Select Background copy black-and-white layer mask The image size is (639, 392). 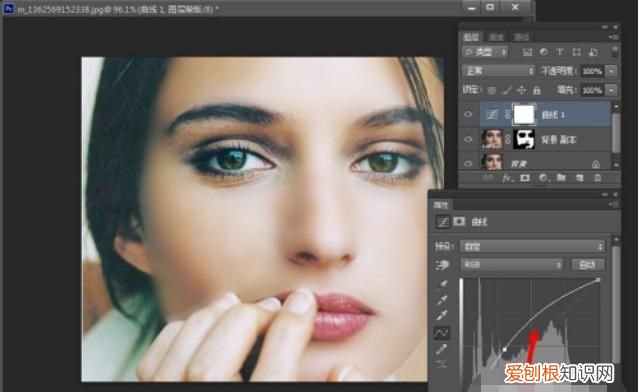[x=524, y=139]
